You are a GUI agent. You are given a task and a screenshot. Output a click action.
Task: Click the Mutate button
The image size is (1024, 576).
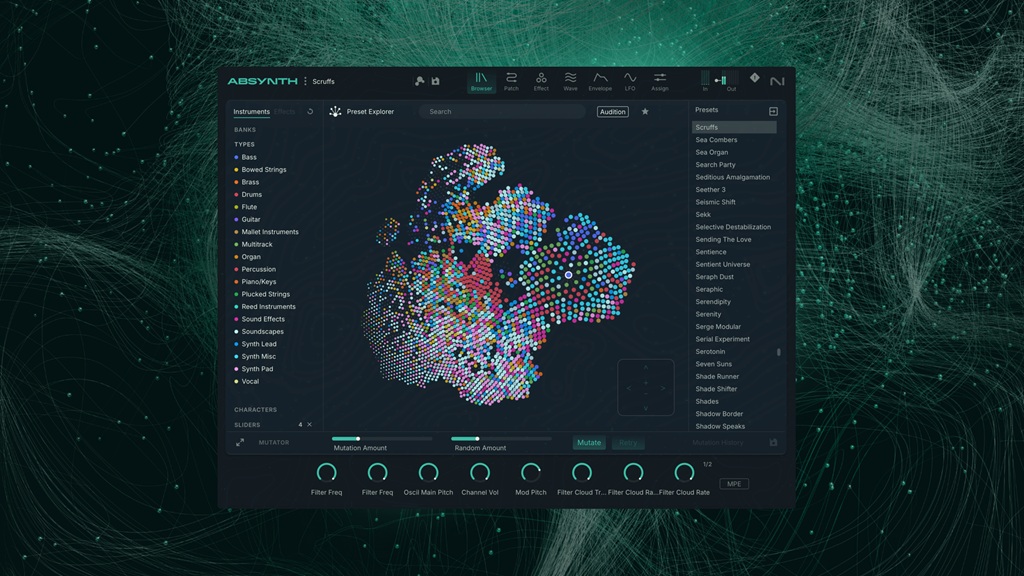(589, 443)
